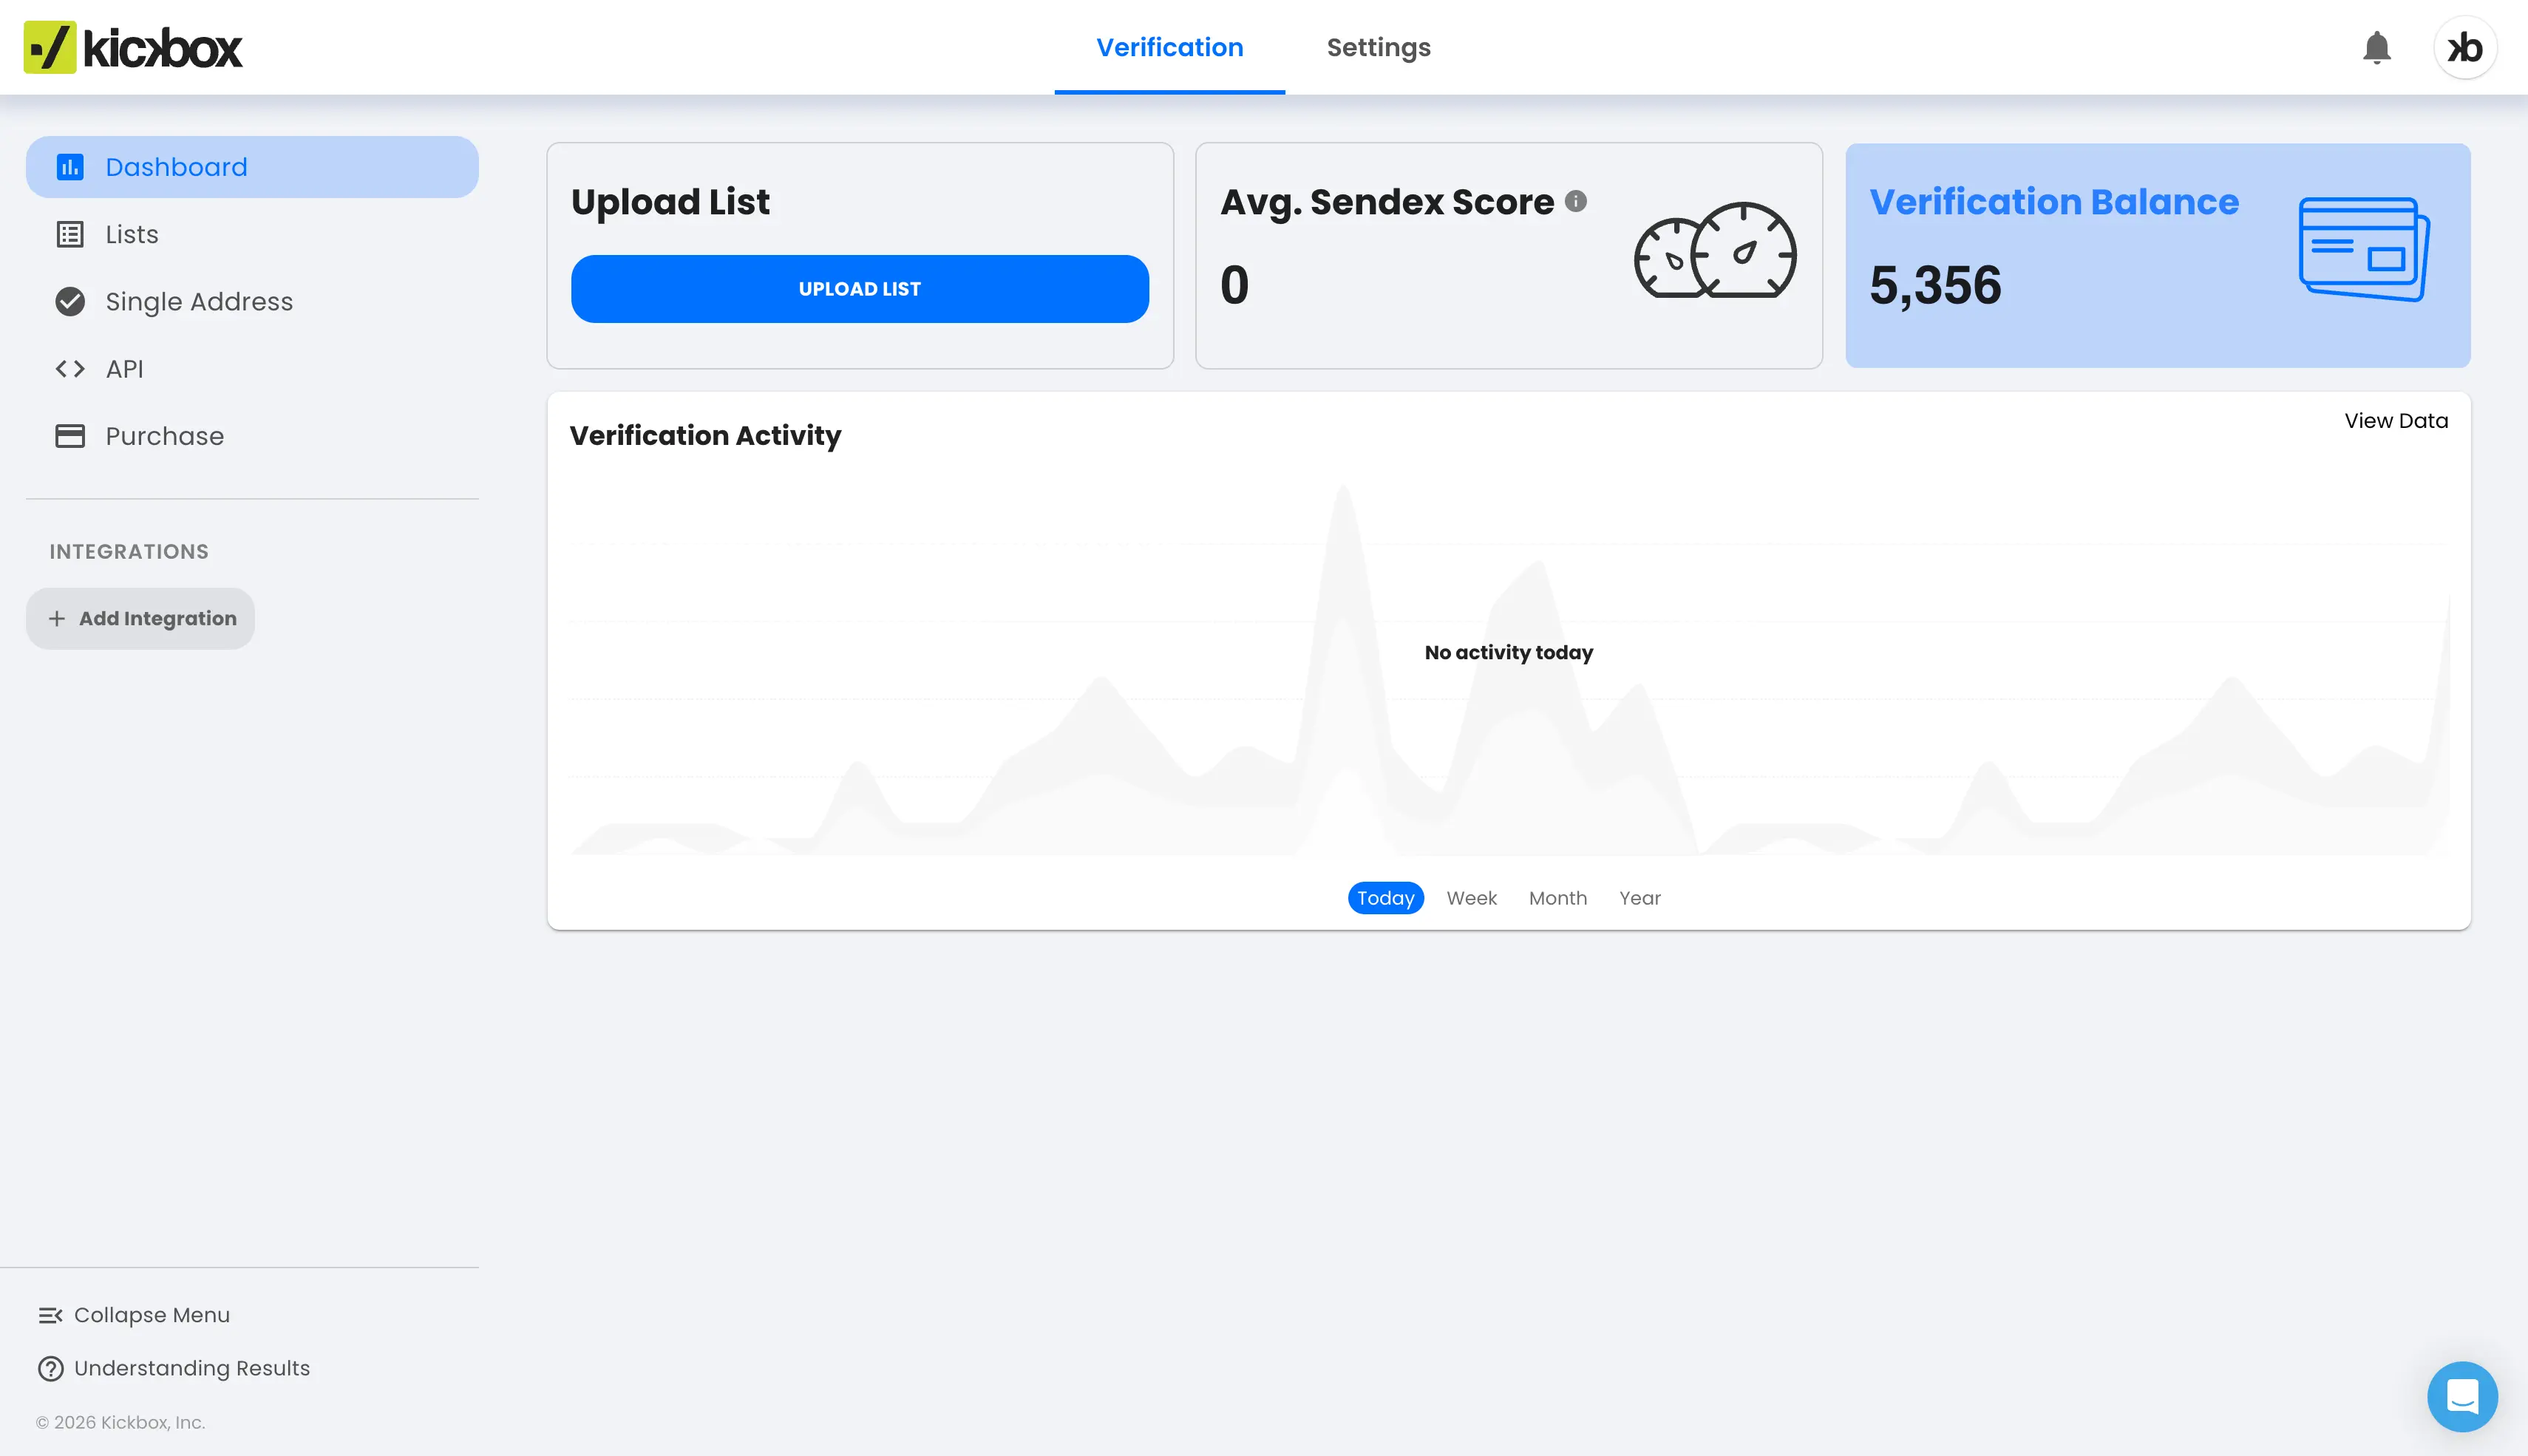Click the plus icon on Add Integration
Viewport: 2528px width, 1456px height.
tap(57, 619)
